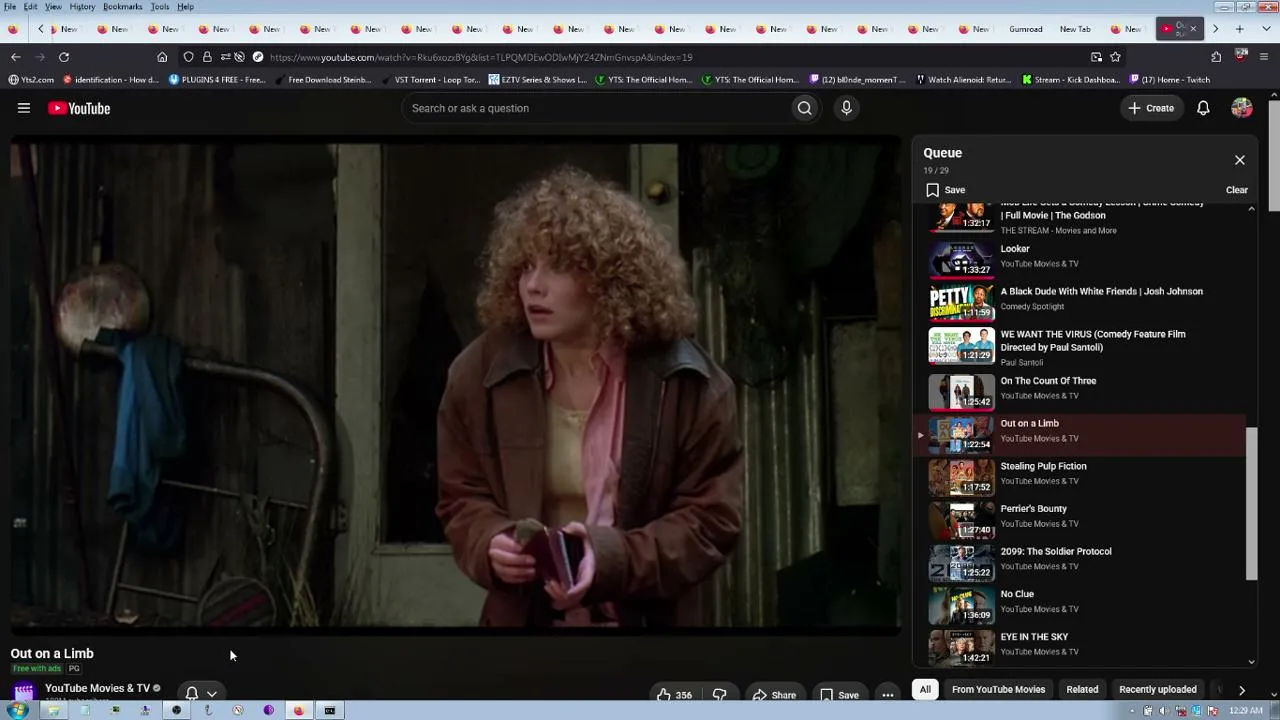Close the Queue panel

[x=1240, y=160]
